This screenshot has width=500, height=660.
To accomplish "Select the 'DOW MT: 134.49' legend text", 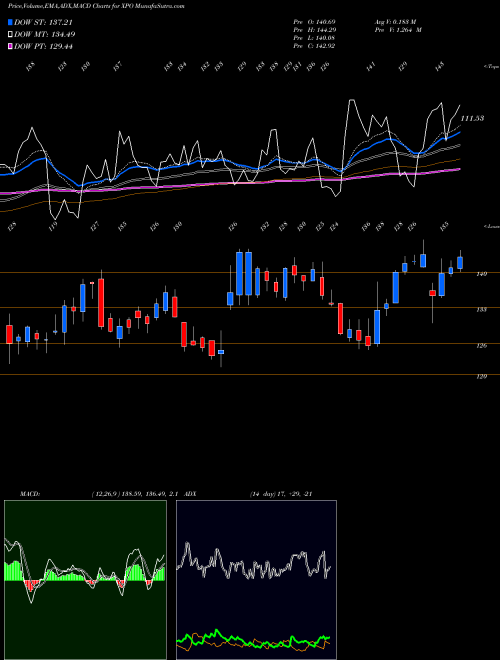I will [45, 35].
